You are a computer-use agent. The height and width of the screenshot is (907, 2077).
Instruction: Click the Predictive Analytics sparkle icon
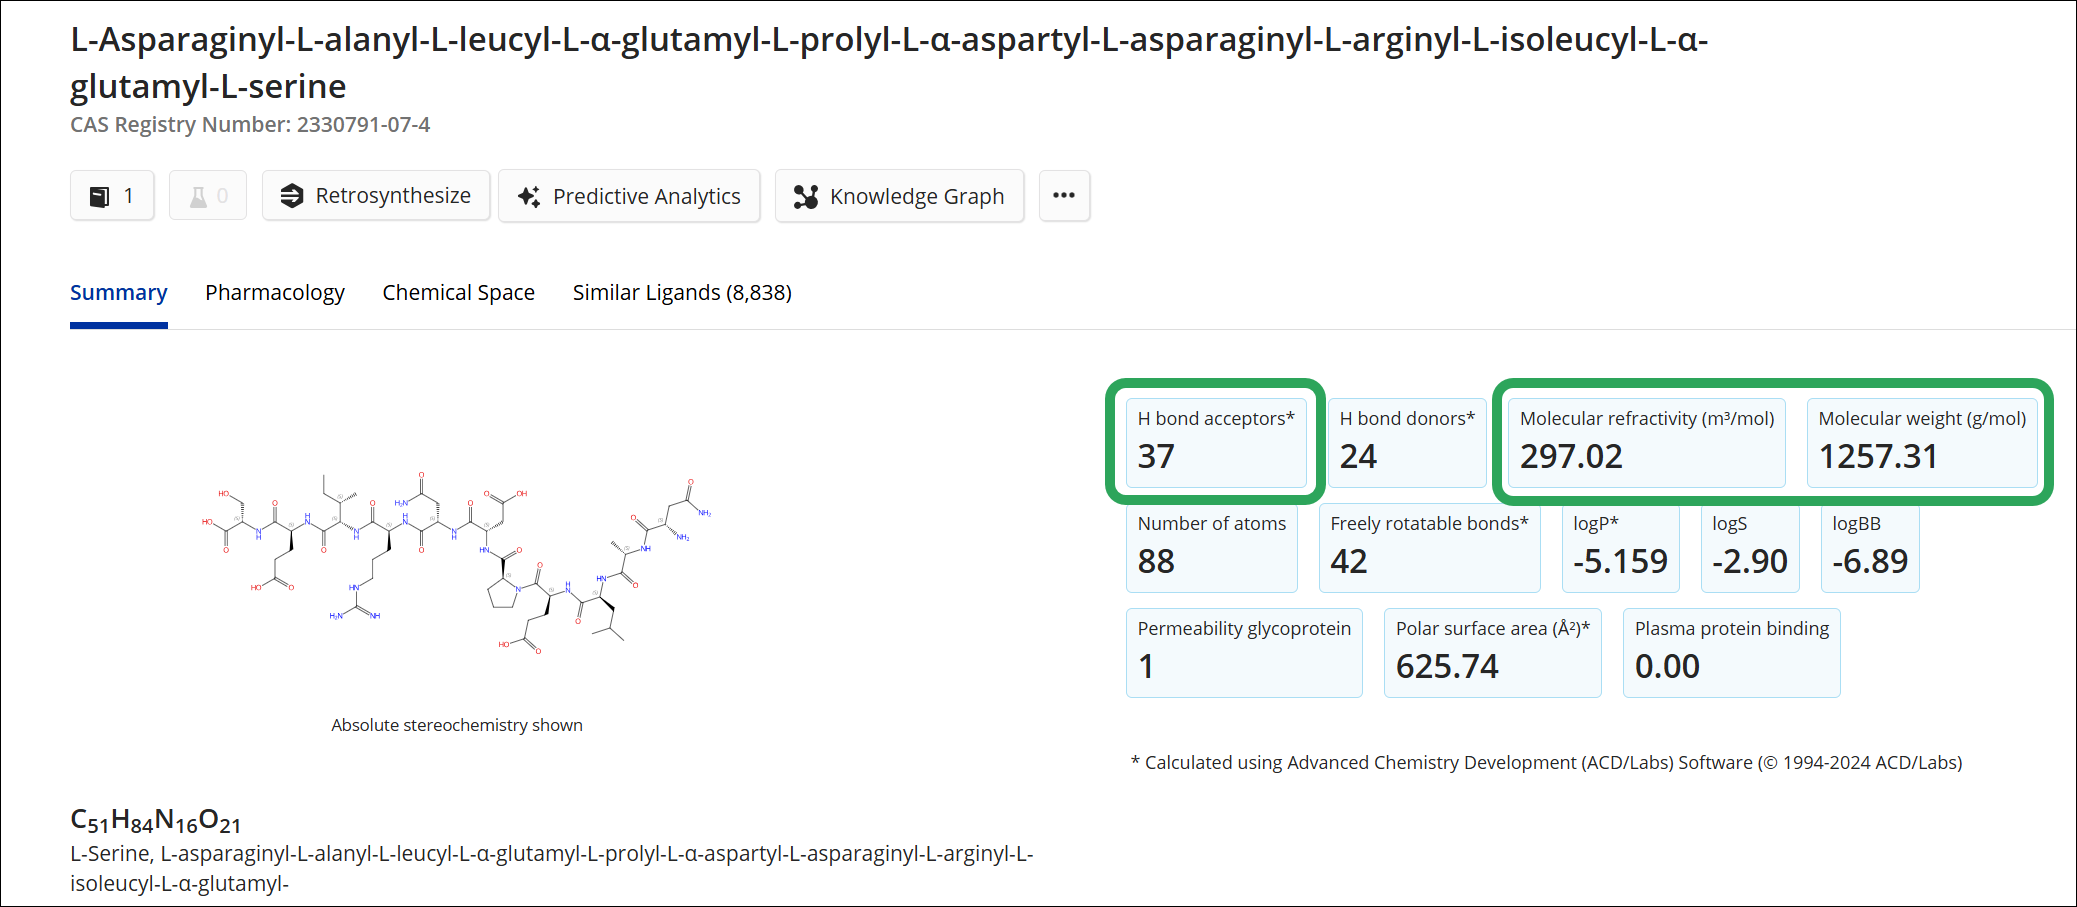click(x=529, y=196)
